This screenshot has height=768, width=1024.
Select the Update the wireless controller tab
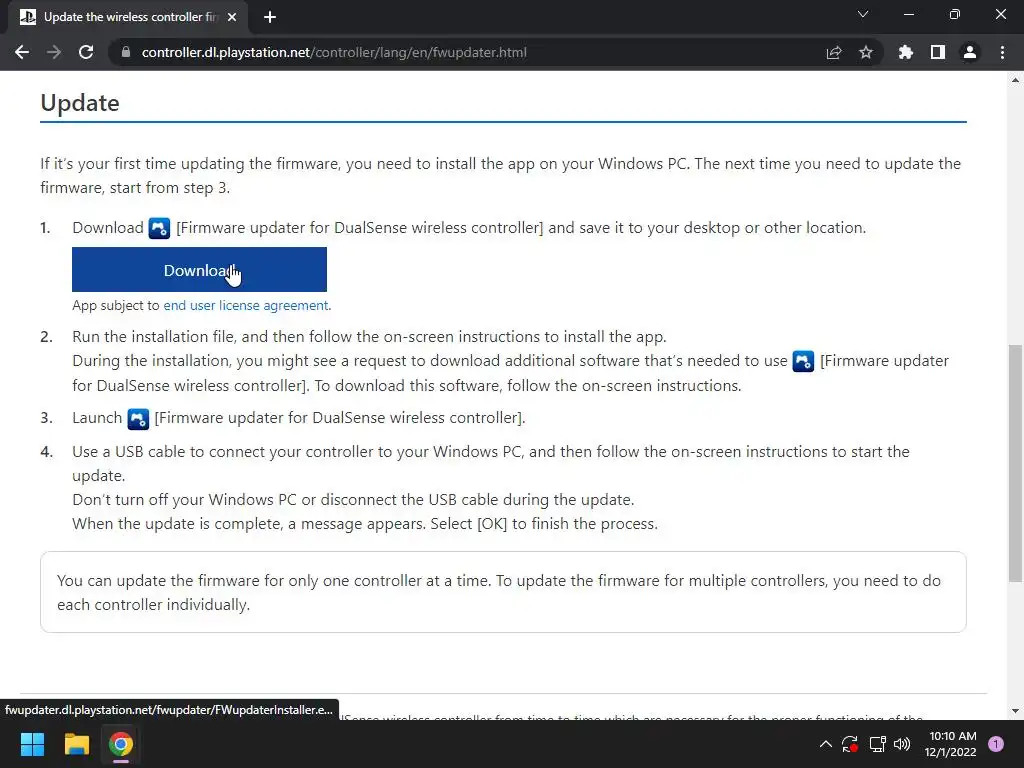pos(129,17)
